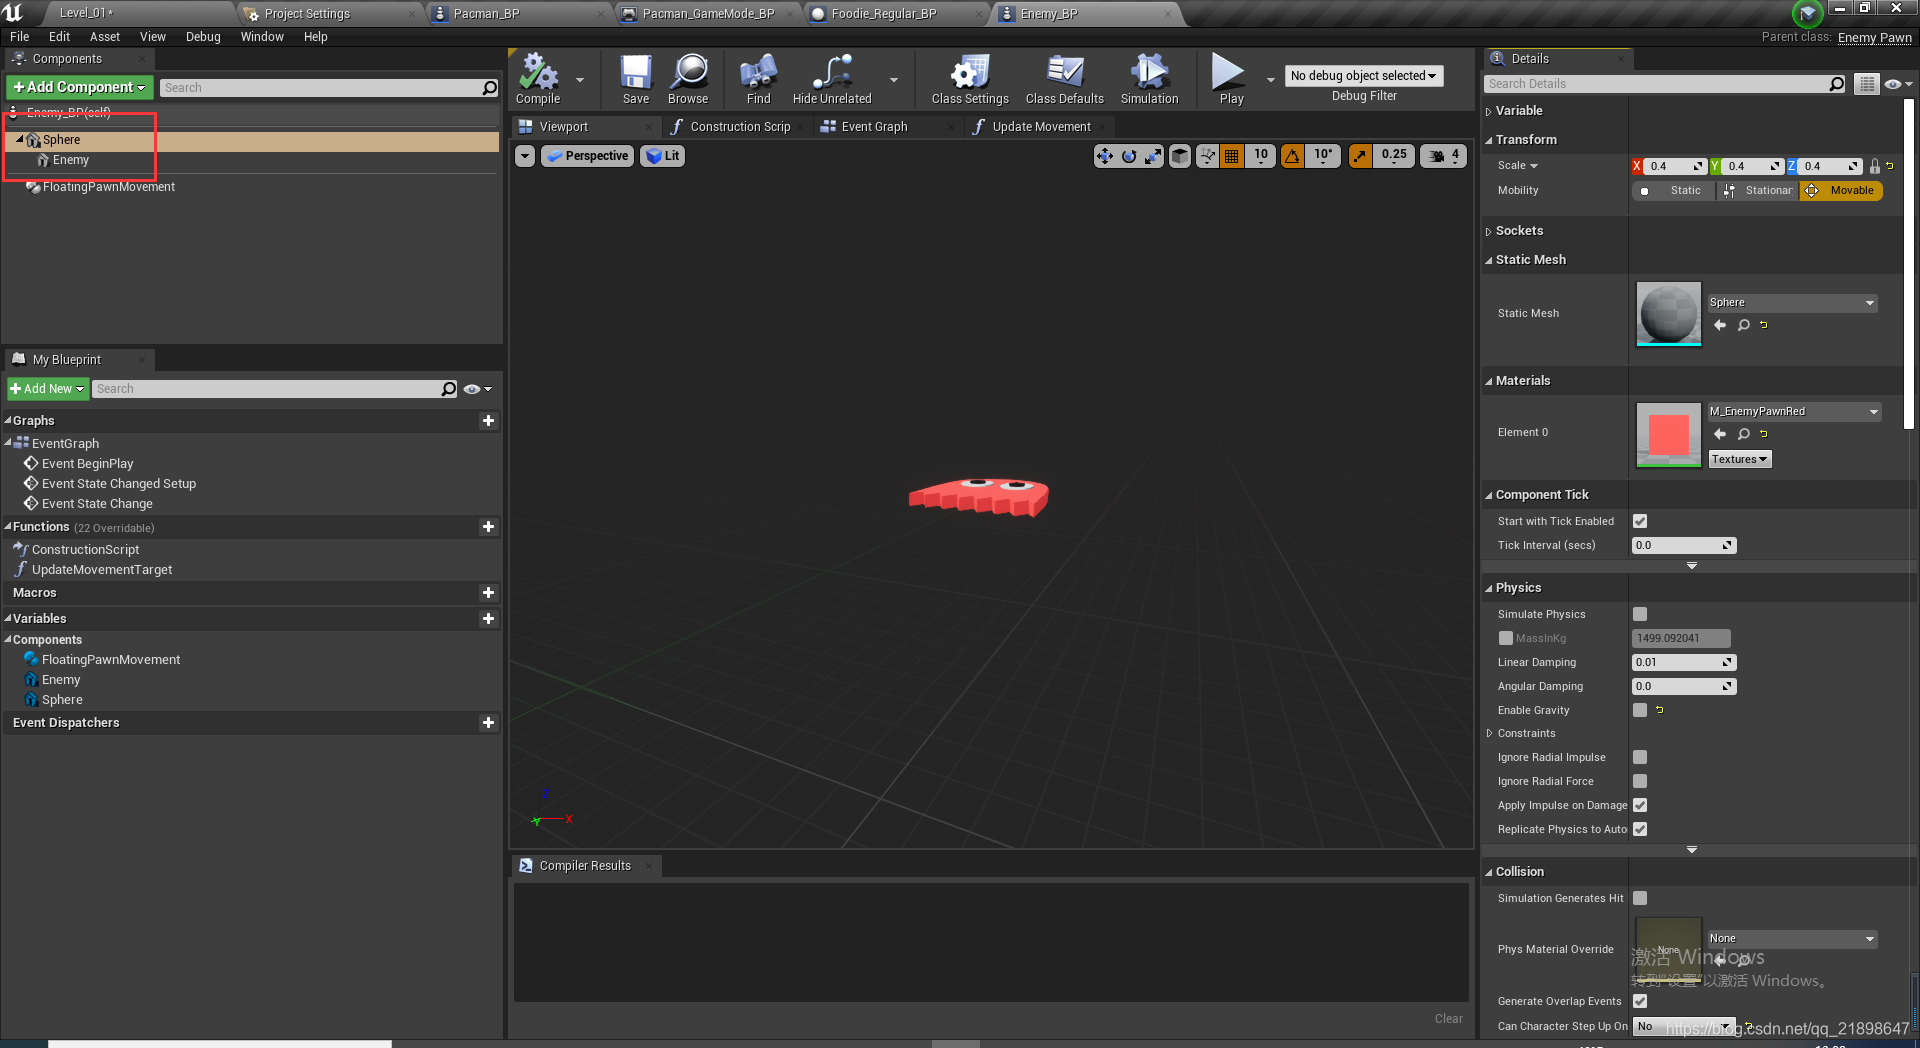
Task: Open the Perspective view mode button
Action: 587,156
